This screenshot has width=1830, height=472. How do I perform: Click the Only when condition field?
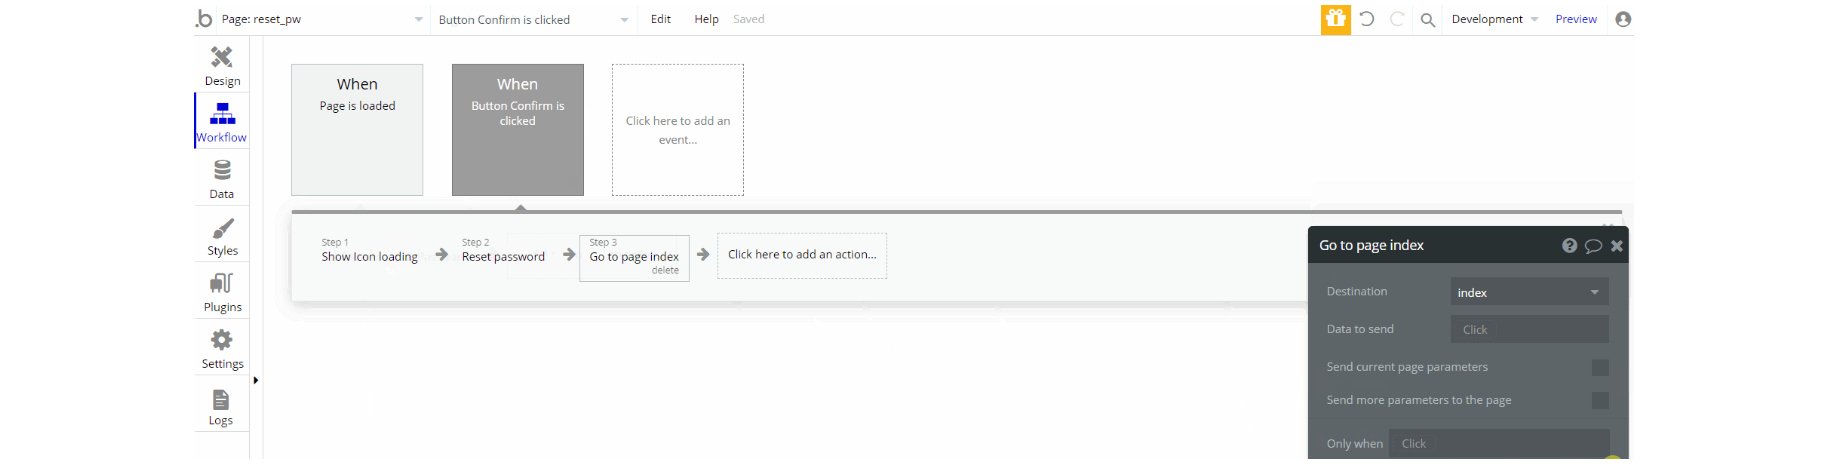pyautogui.click(x=1499, y=444)
